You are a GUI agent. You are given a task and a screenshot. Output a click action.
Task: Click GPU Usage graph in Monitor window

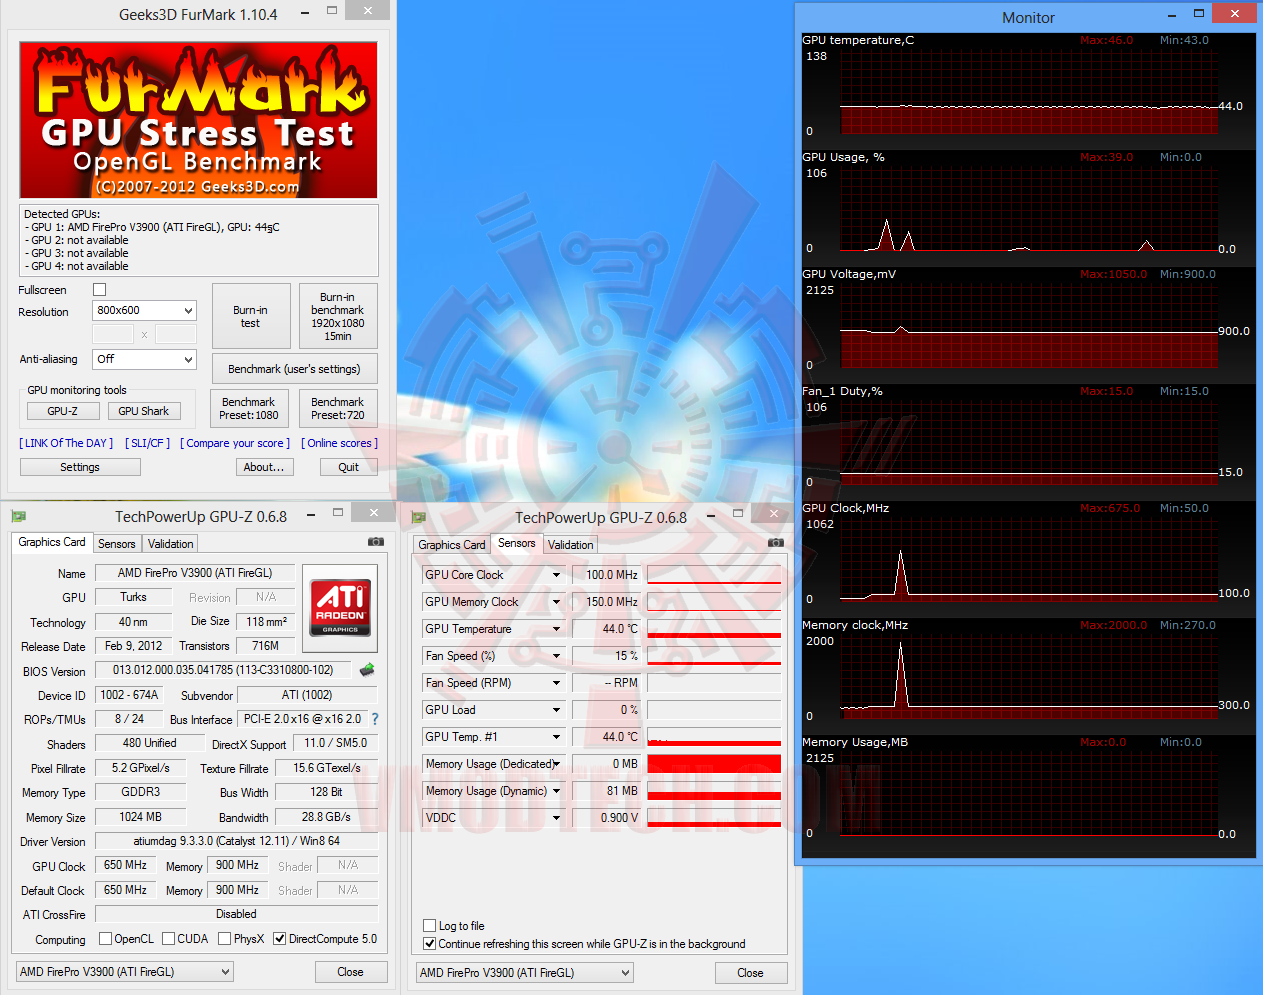(1028, 209)
